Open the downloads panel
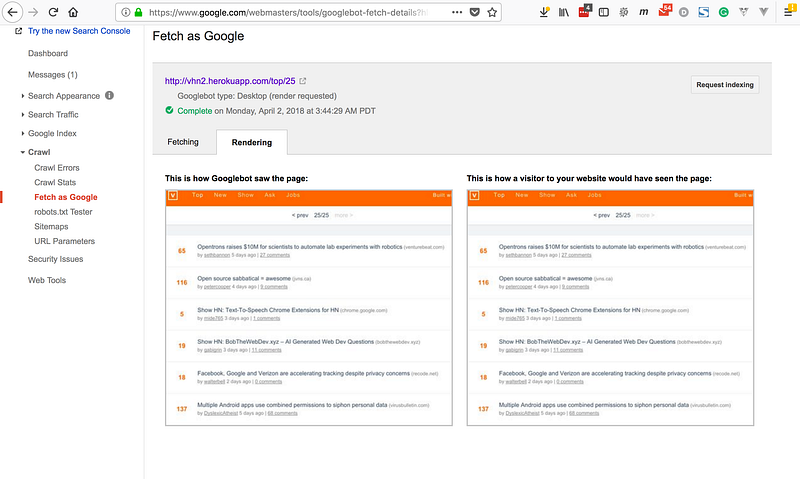This screenshot has height=479, width=800. (544, 12)
